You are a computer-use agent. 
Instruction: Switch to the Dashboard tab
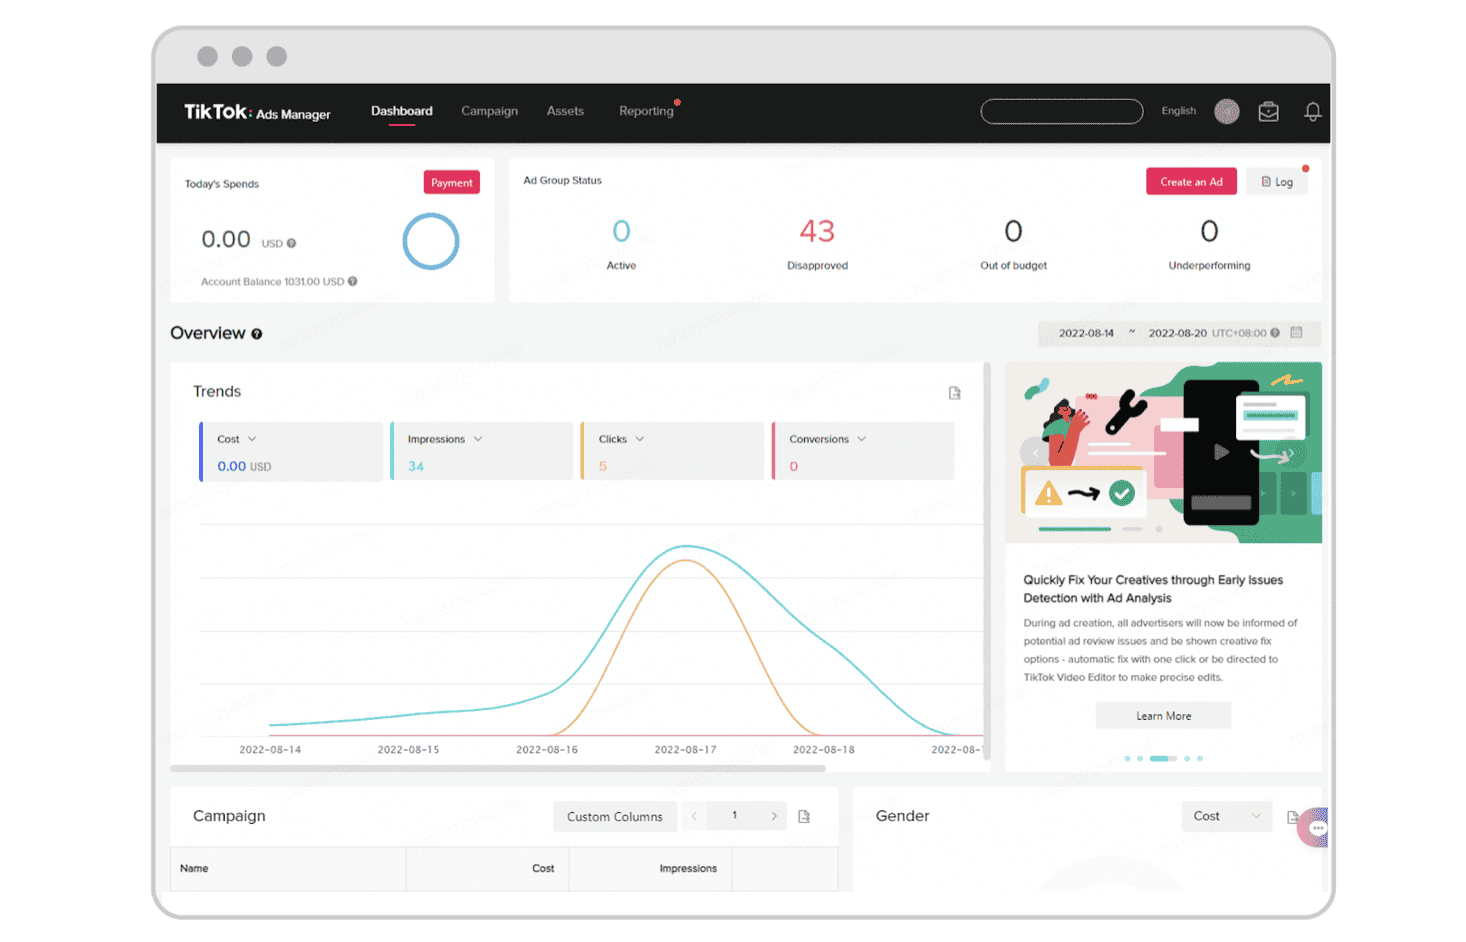[x=402, y=111]
